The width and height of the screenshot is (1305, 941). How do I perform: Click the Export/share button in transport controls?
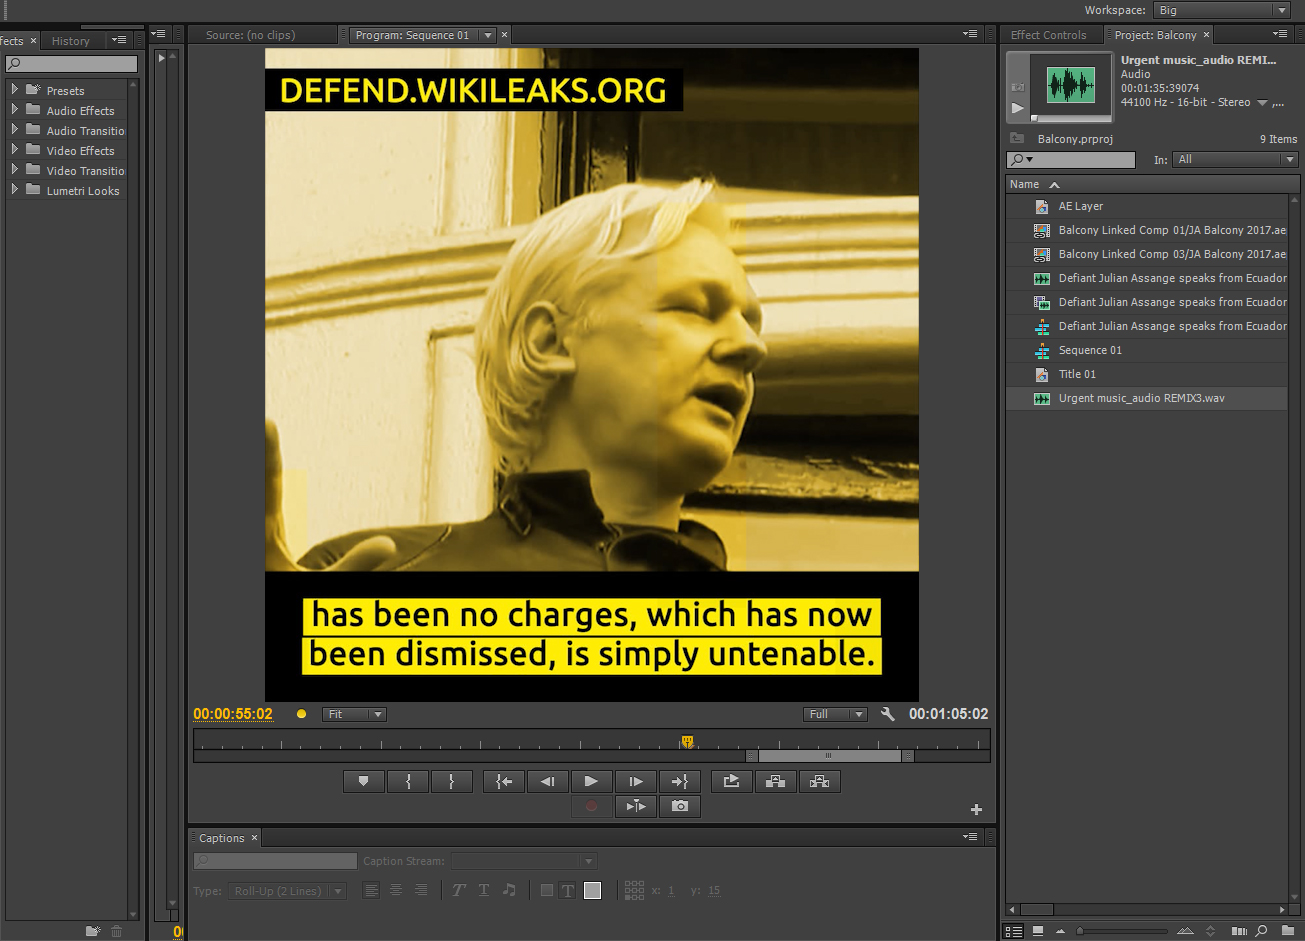pyautogui.click(x=732, y=782)
